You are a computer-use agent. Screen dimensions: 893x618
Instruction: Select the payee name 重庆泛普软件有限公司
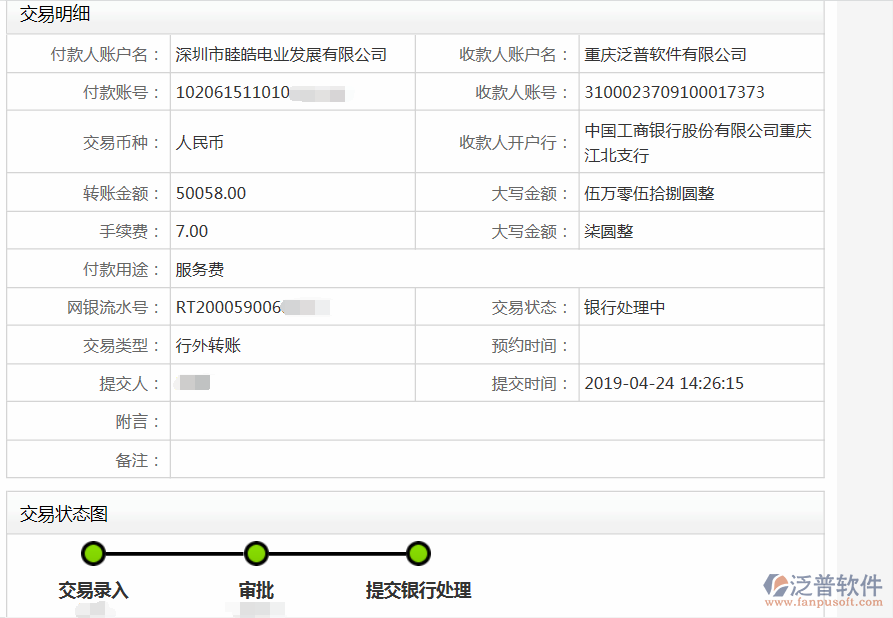pyautogui.click(x=662, y=54)
